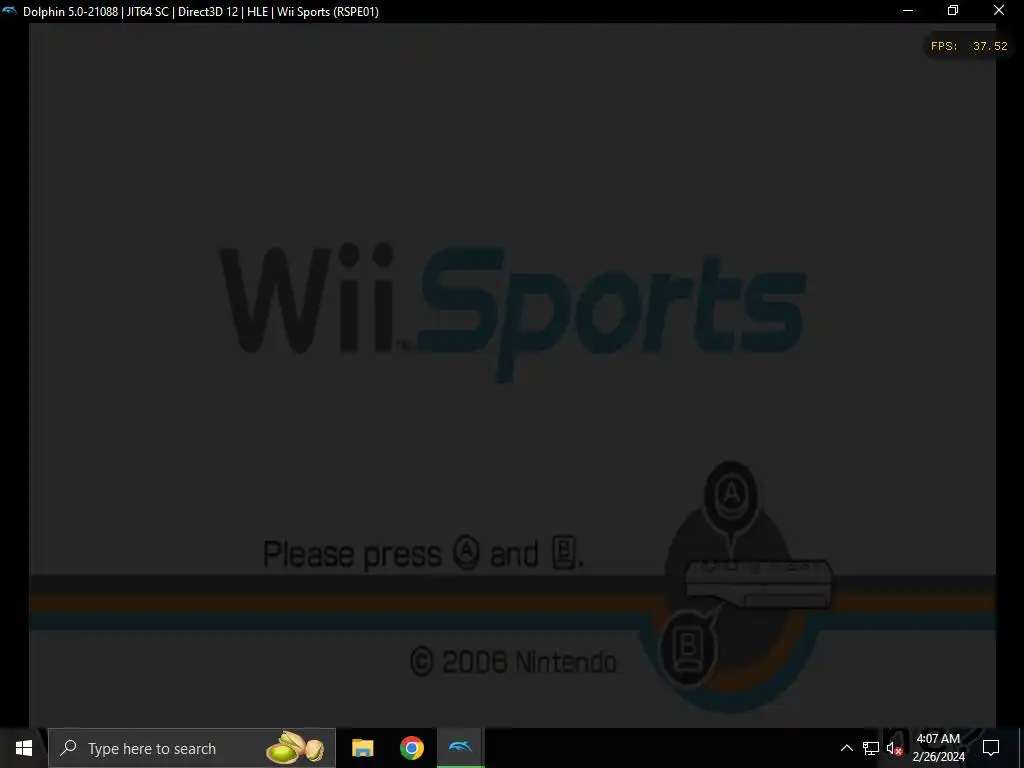Open the network status tray icon

pos(871,748)
